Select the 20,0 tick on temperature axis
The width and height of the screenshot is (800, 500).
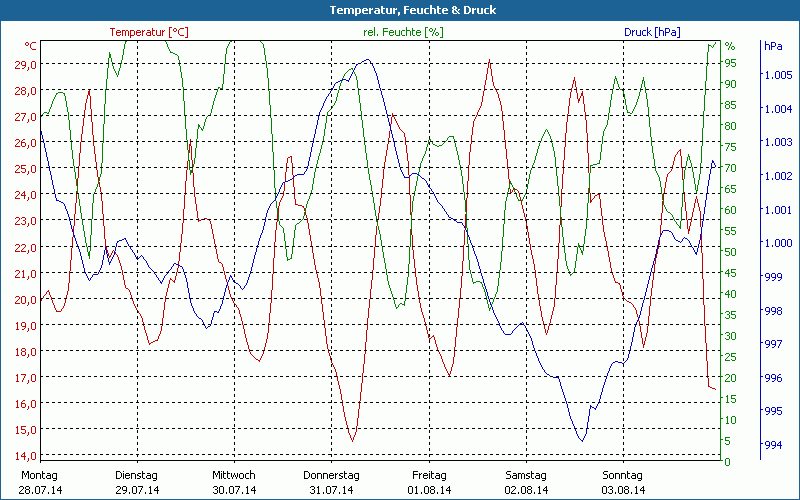26,299
